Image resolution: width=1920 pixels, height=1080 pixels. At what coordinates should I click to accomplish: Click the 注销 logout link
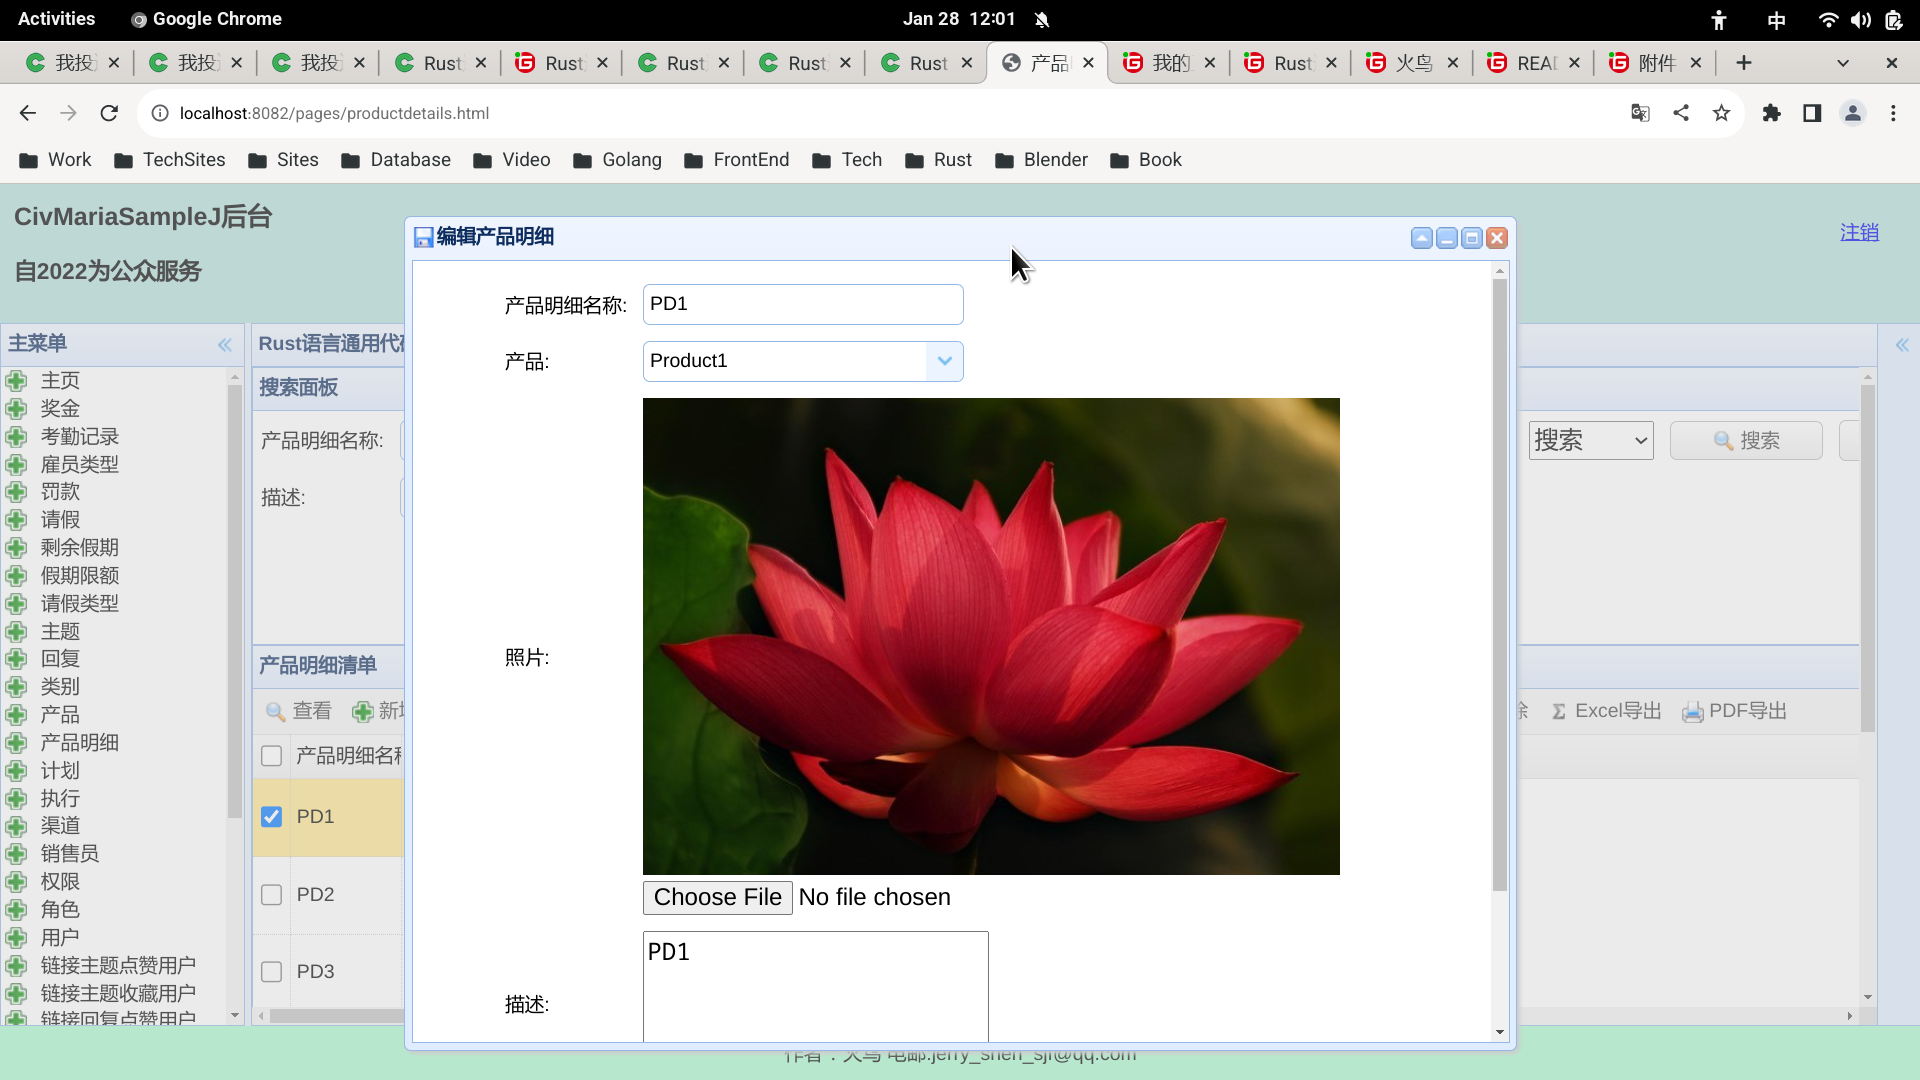point(1859,232)
